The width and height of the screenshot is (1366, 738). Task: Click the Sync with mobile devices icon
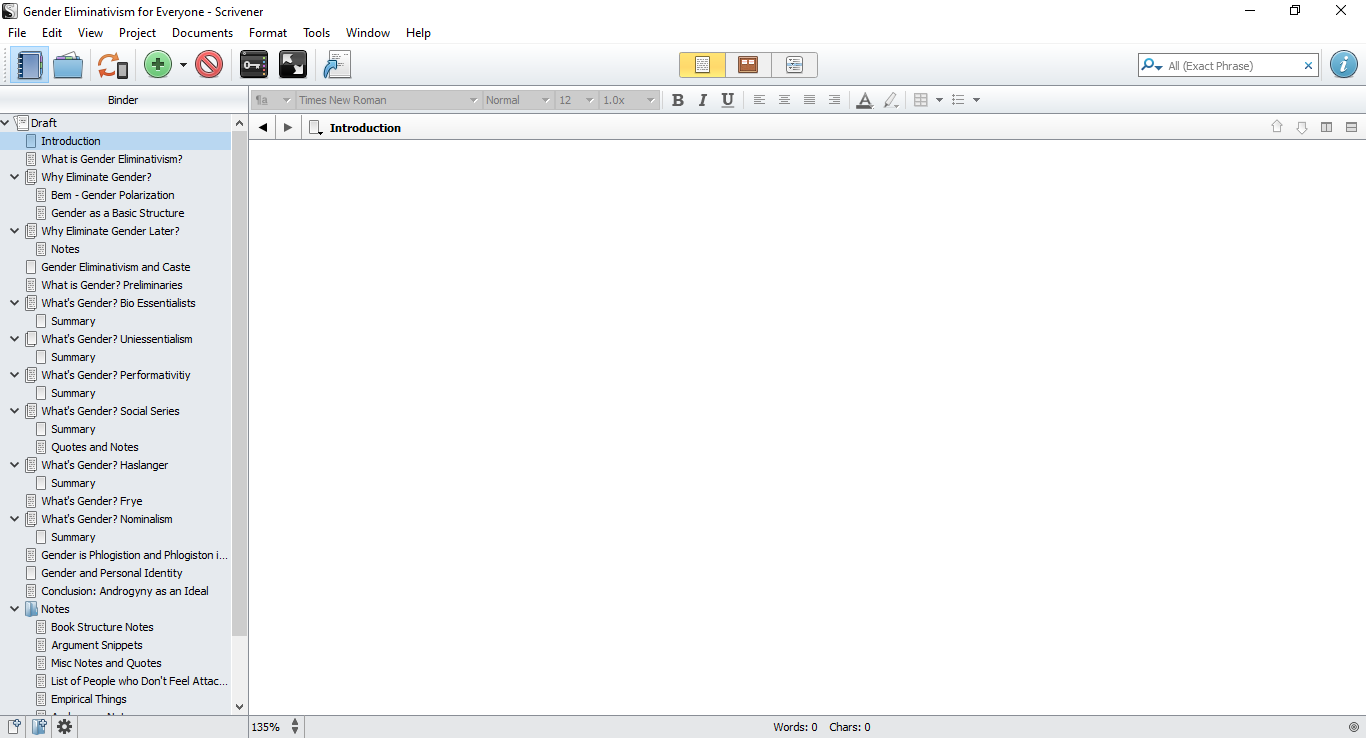click(112, 66)
